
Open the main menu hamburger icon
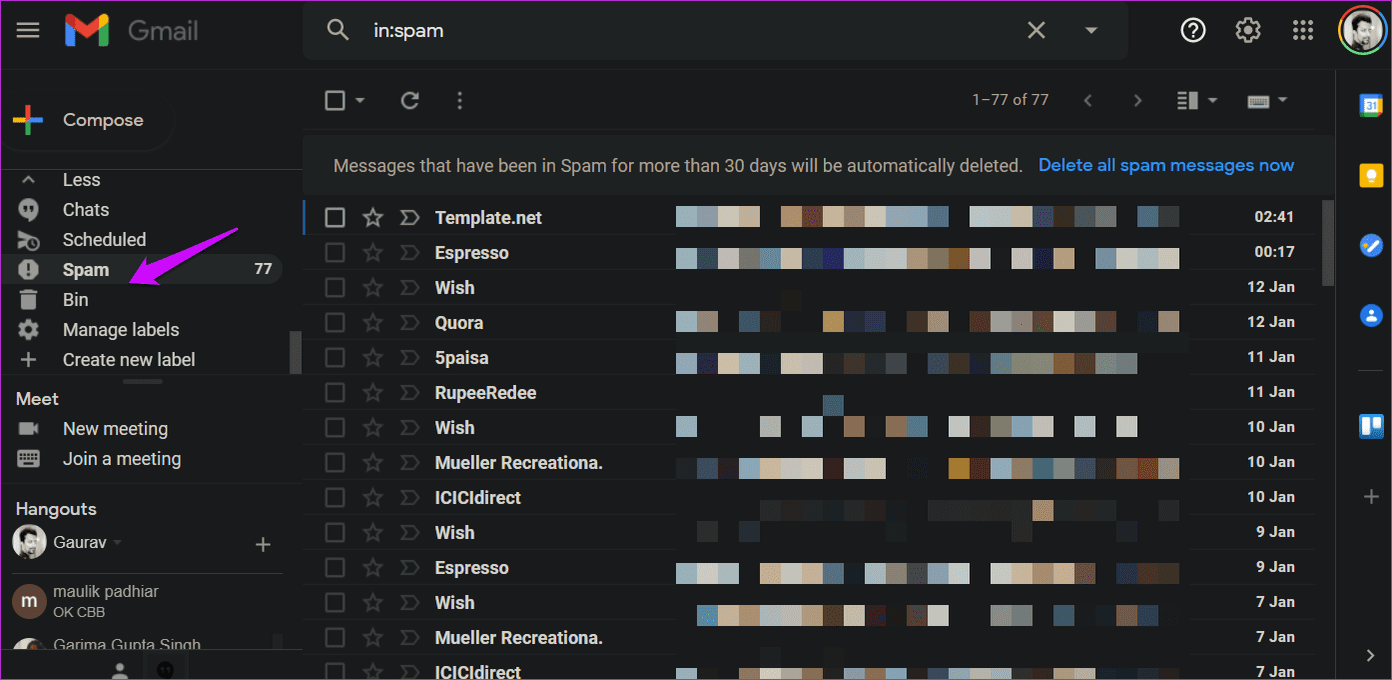point(28,30)
